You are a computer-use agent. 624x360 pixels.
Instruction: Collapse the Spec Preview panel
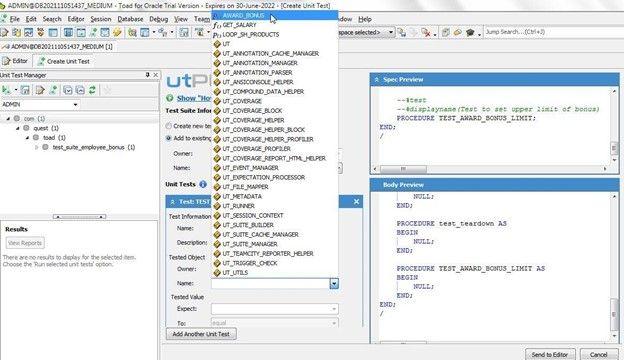pos(376,80)
